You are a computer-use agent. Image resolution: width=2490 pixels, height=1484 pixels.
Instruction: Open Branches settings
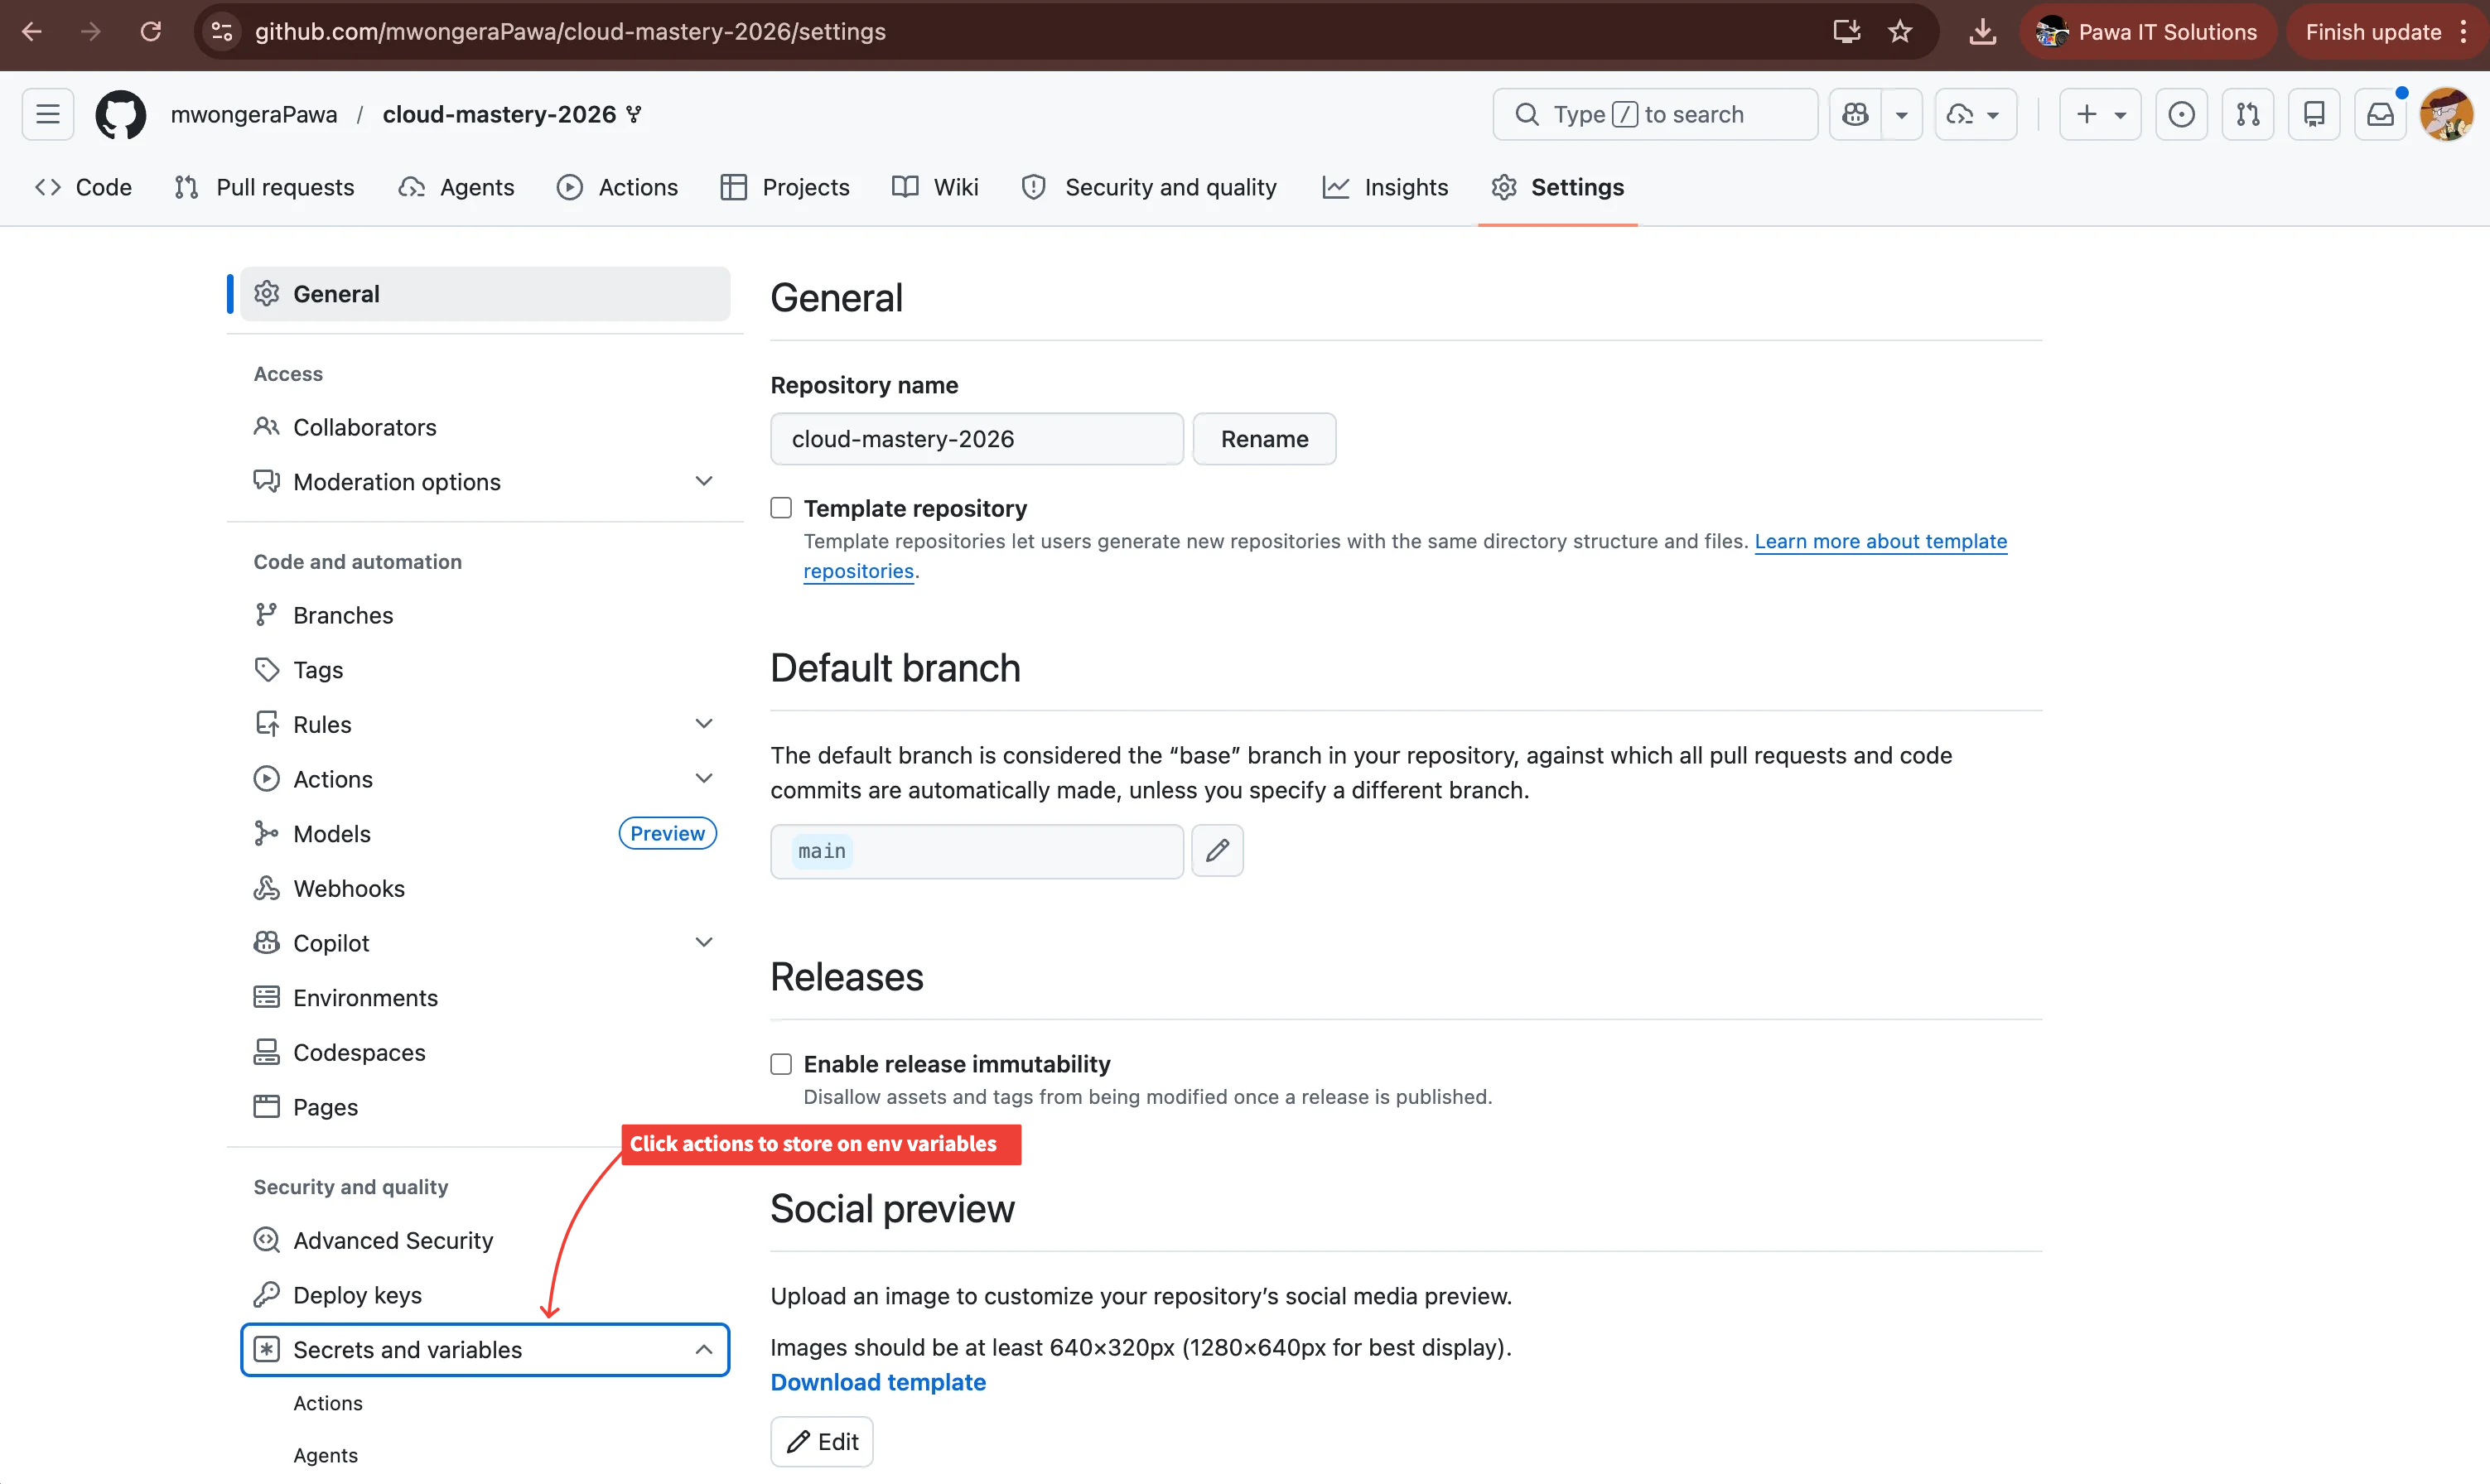coord(485,615)
